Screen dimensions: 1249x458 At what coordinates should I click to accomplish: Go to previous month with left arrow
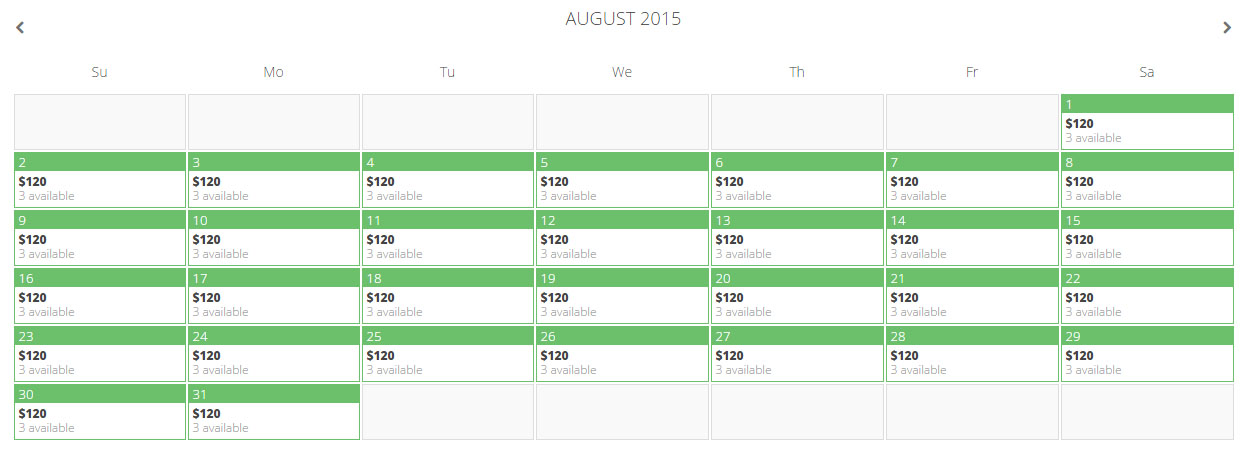tap(20, 28)
